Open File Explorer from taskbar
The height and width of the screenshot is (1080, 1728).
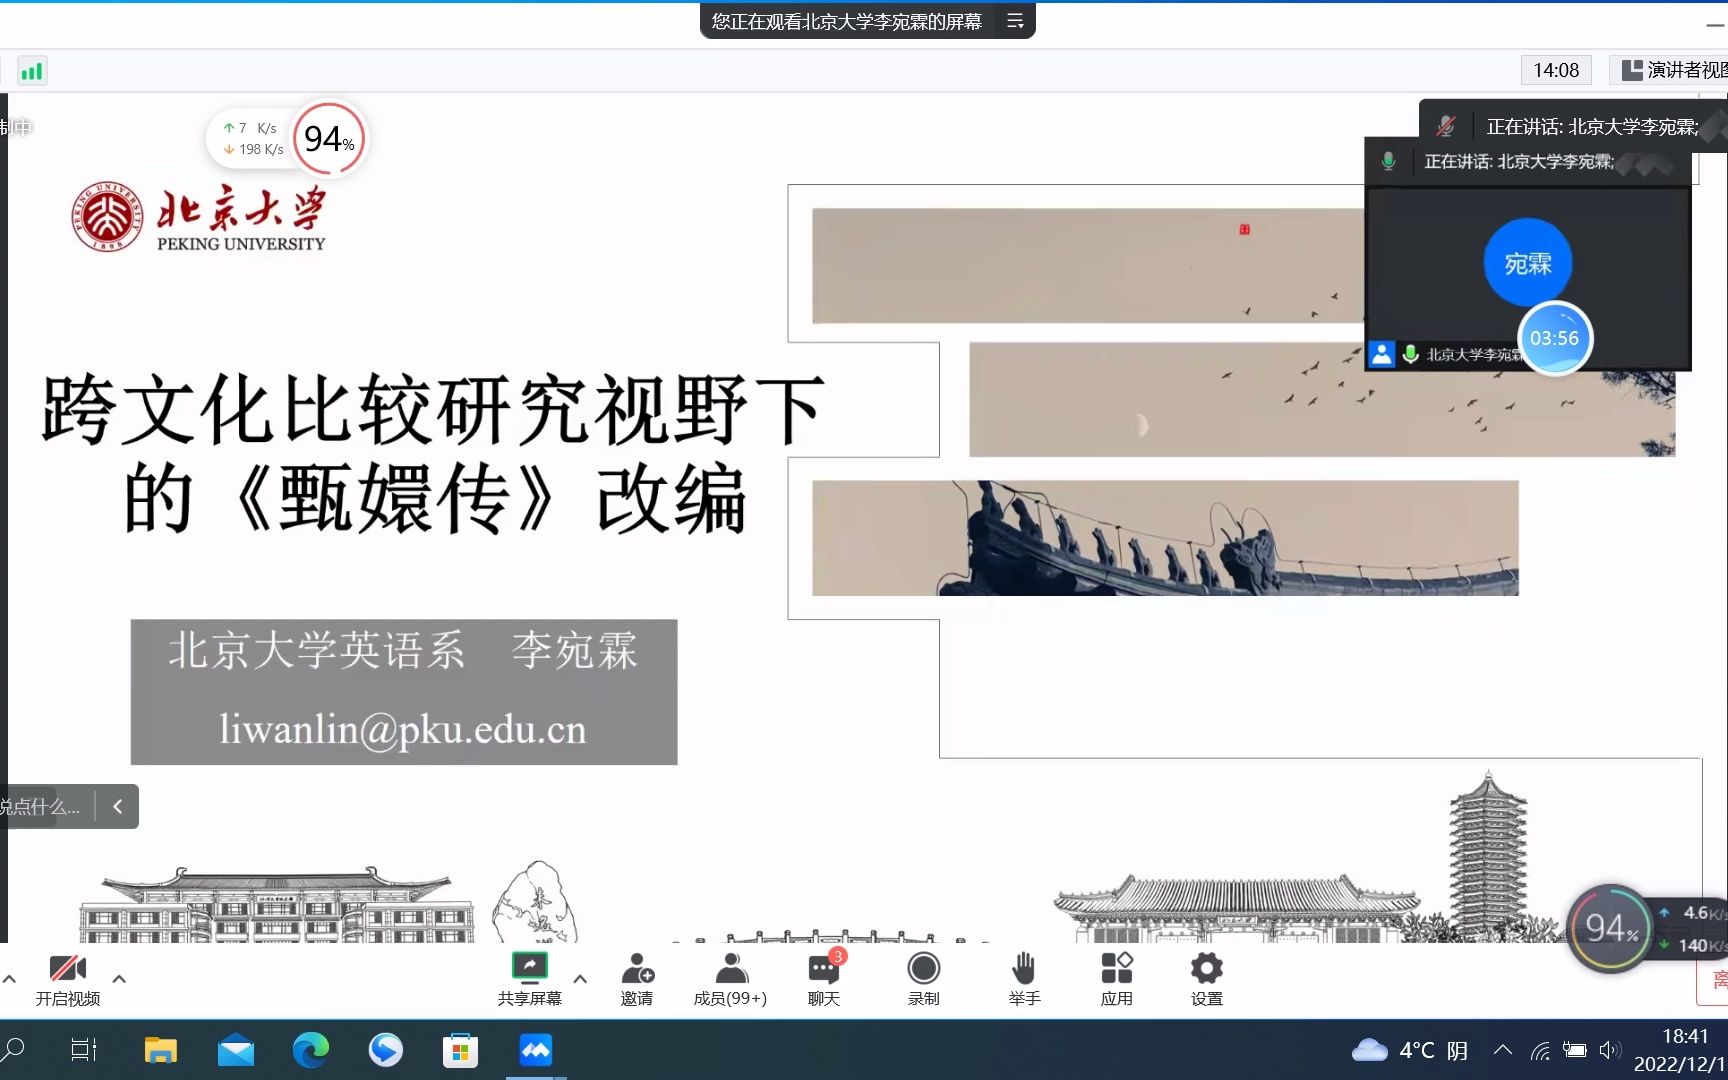[x=160, y=1050]
